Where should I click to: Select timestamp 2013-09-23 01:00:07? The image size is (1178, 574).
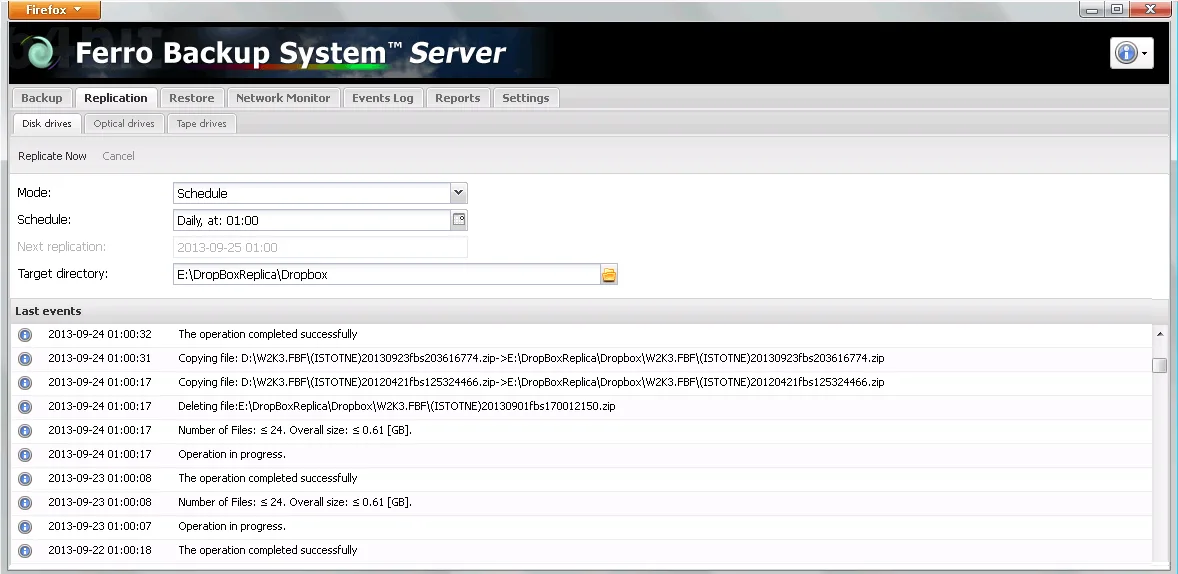point(100,527)
